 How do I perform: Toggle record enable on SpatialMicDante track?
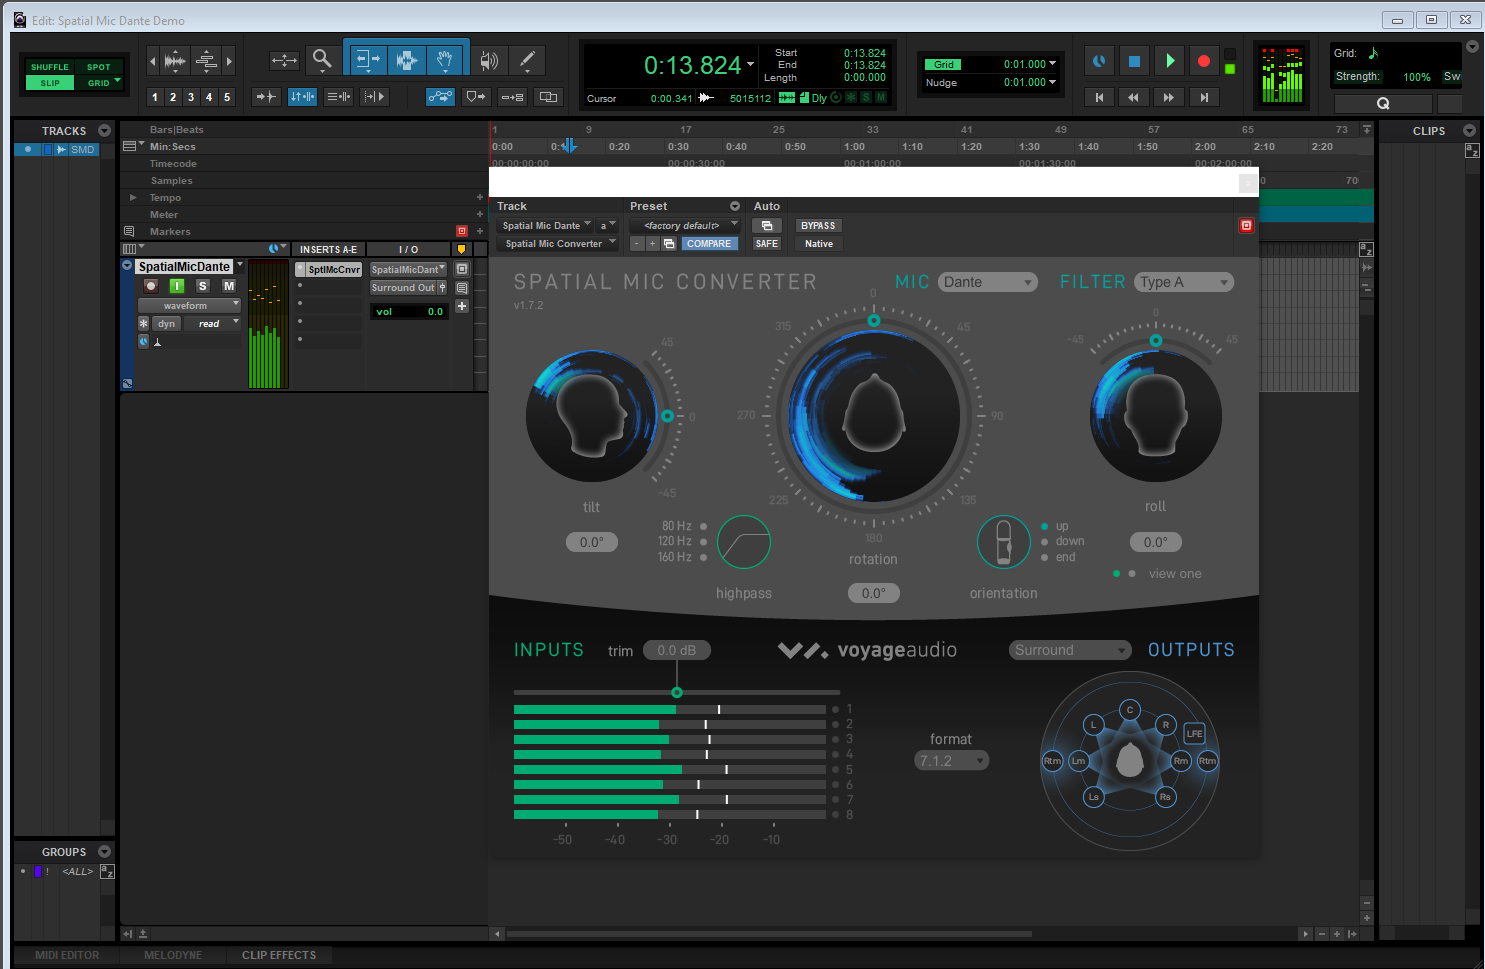click(x=151, y=286)
